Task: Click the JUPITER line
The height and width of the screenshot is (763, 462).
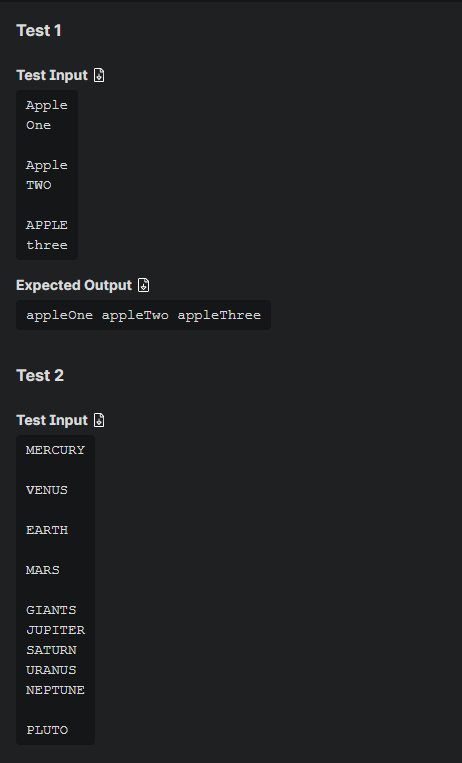Action: pyautogui.click(x=55, y=630)
